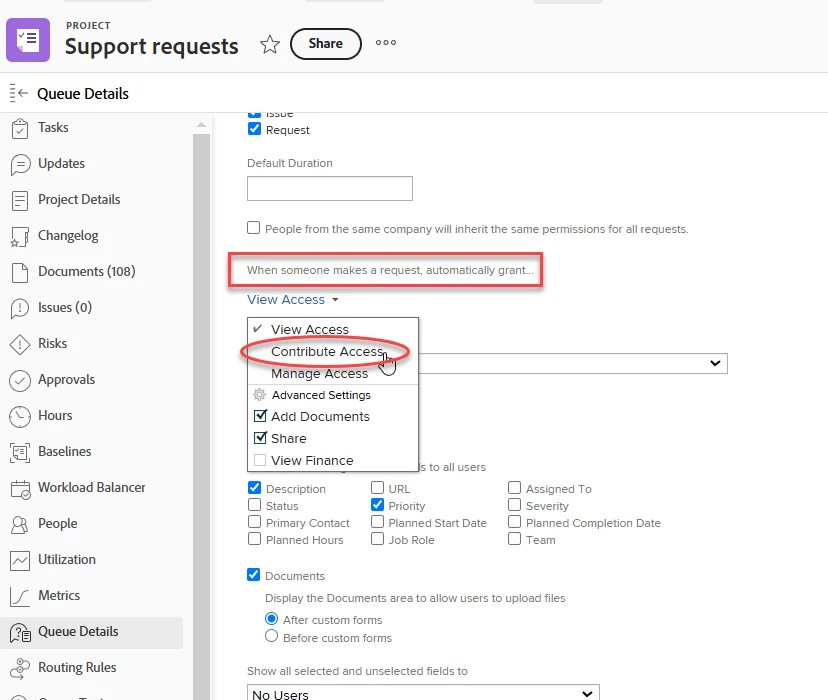Click the sidebar scroll up arrow
This screenshot has width=828, height=700.
click(x=201, y=125)
